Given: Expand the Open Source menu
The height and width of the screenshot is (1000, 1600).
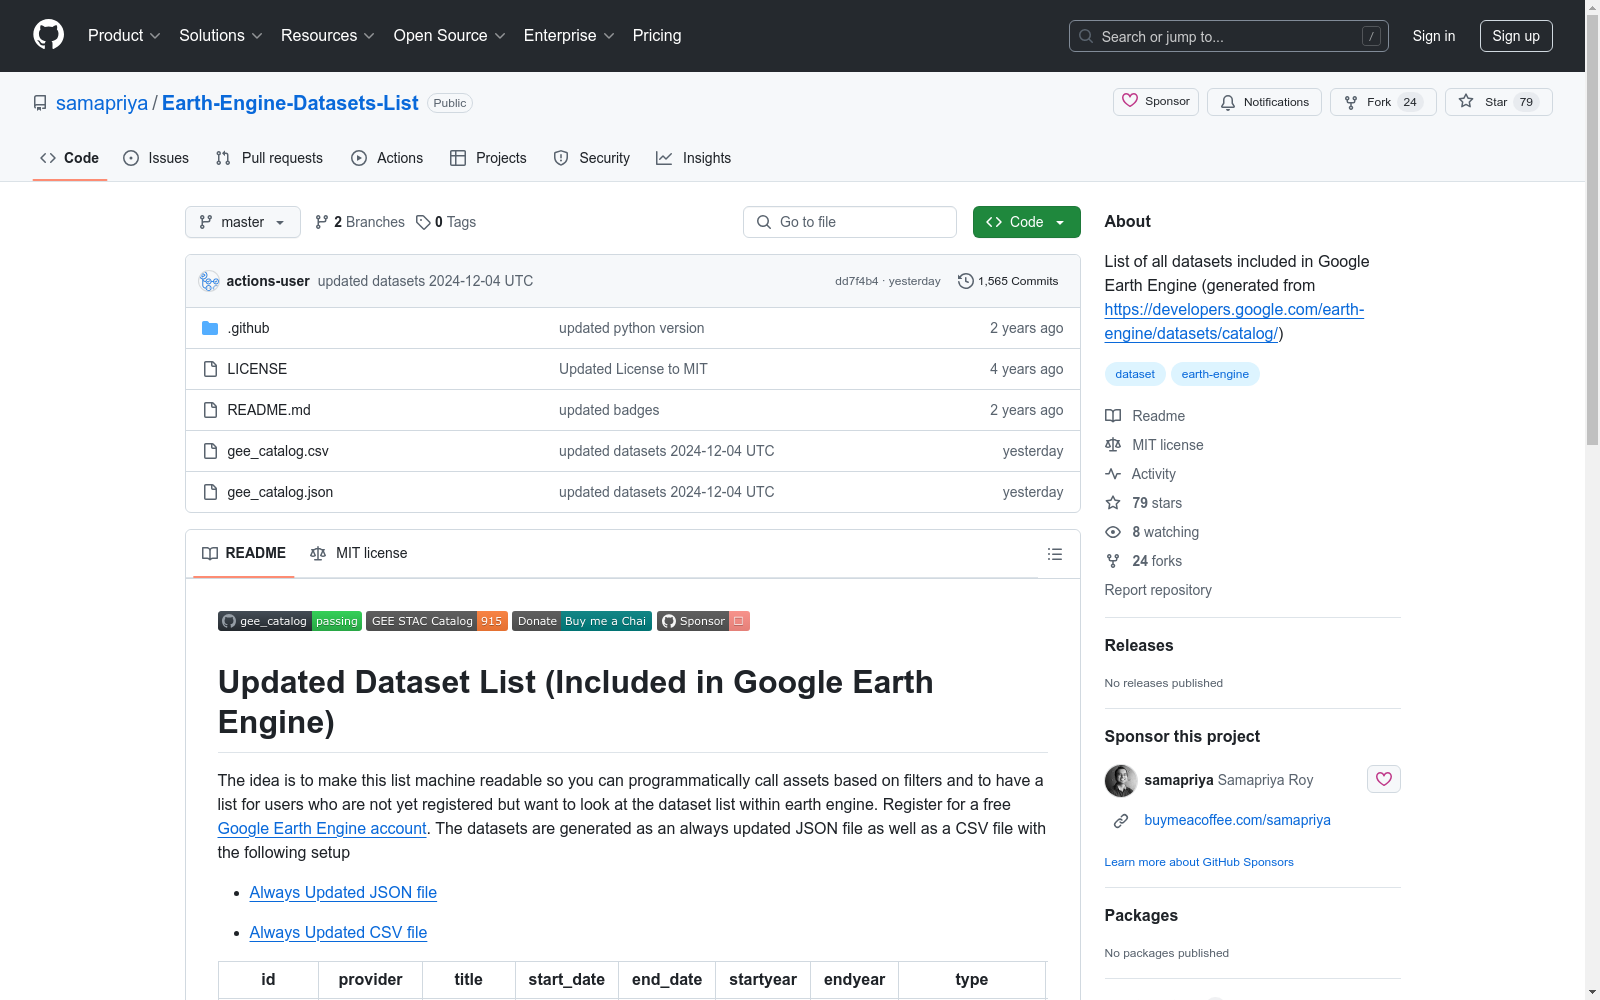Looking at the screenshot, I should point(450,36).
